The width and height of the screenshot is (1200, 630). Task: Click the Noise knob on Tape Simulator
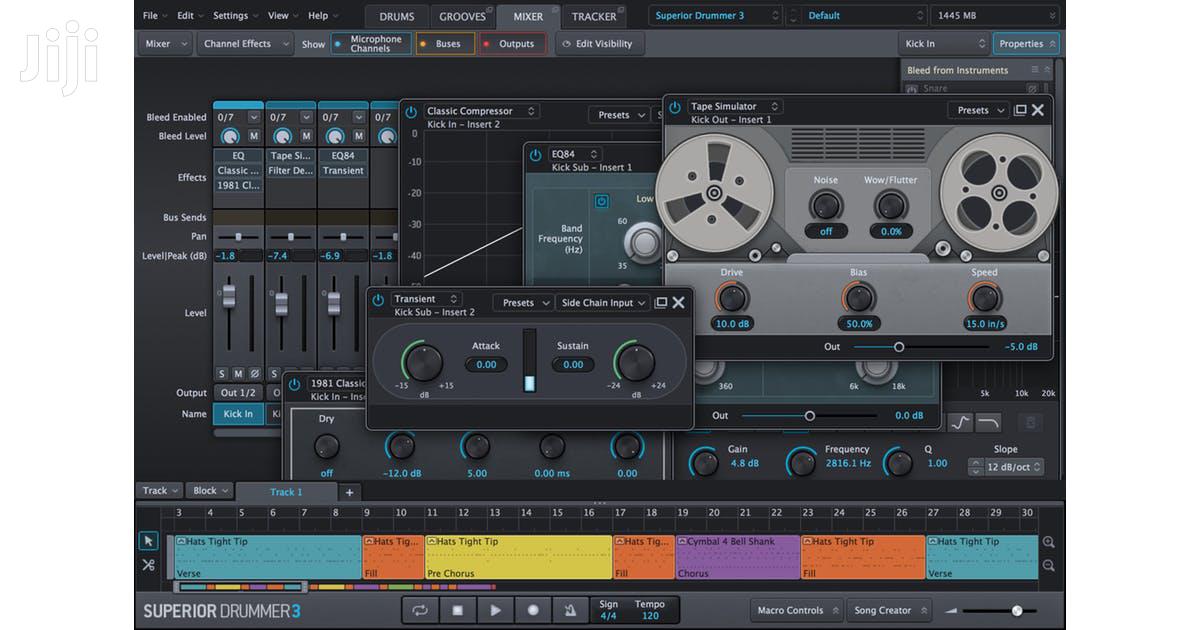[826, 206]
